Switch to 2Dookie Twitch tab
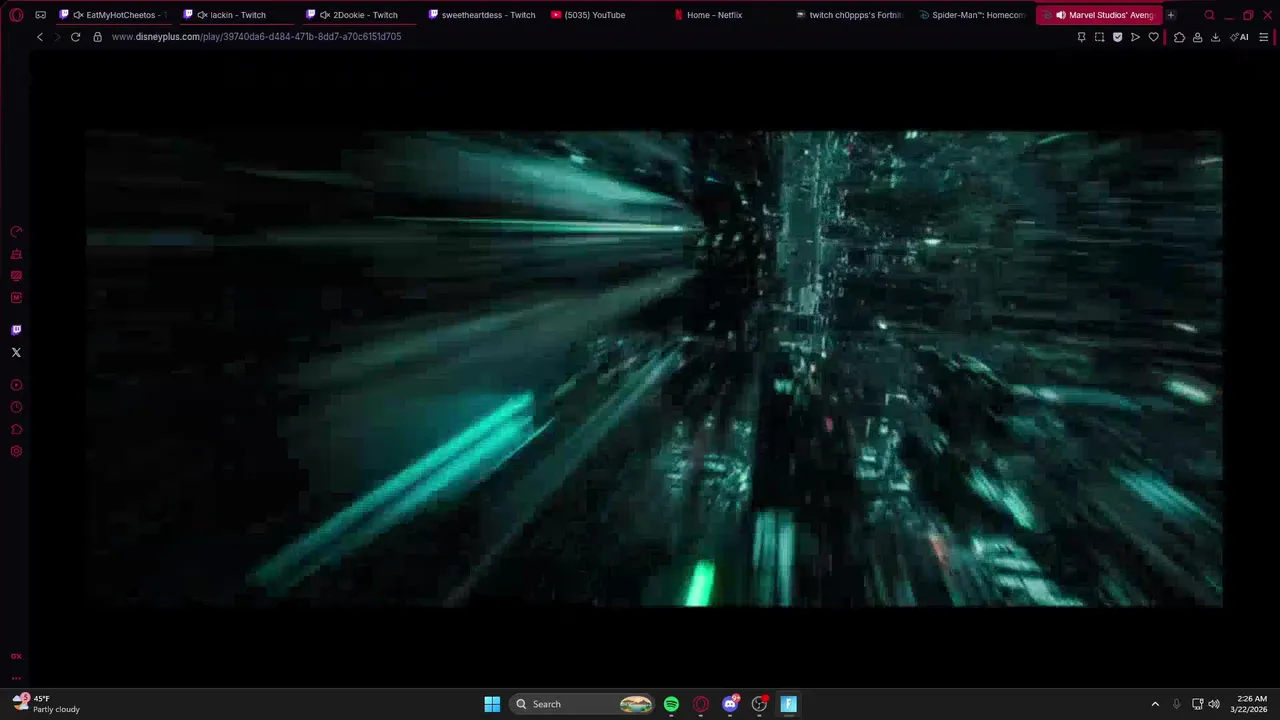This screenshot has height=720, width=1280. (360, 15)
